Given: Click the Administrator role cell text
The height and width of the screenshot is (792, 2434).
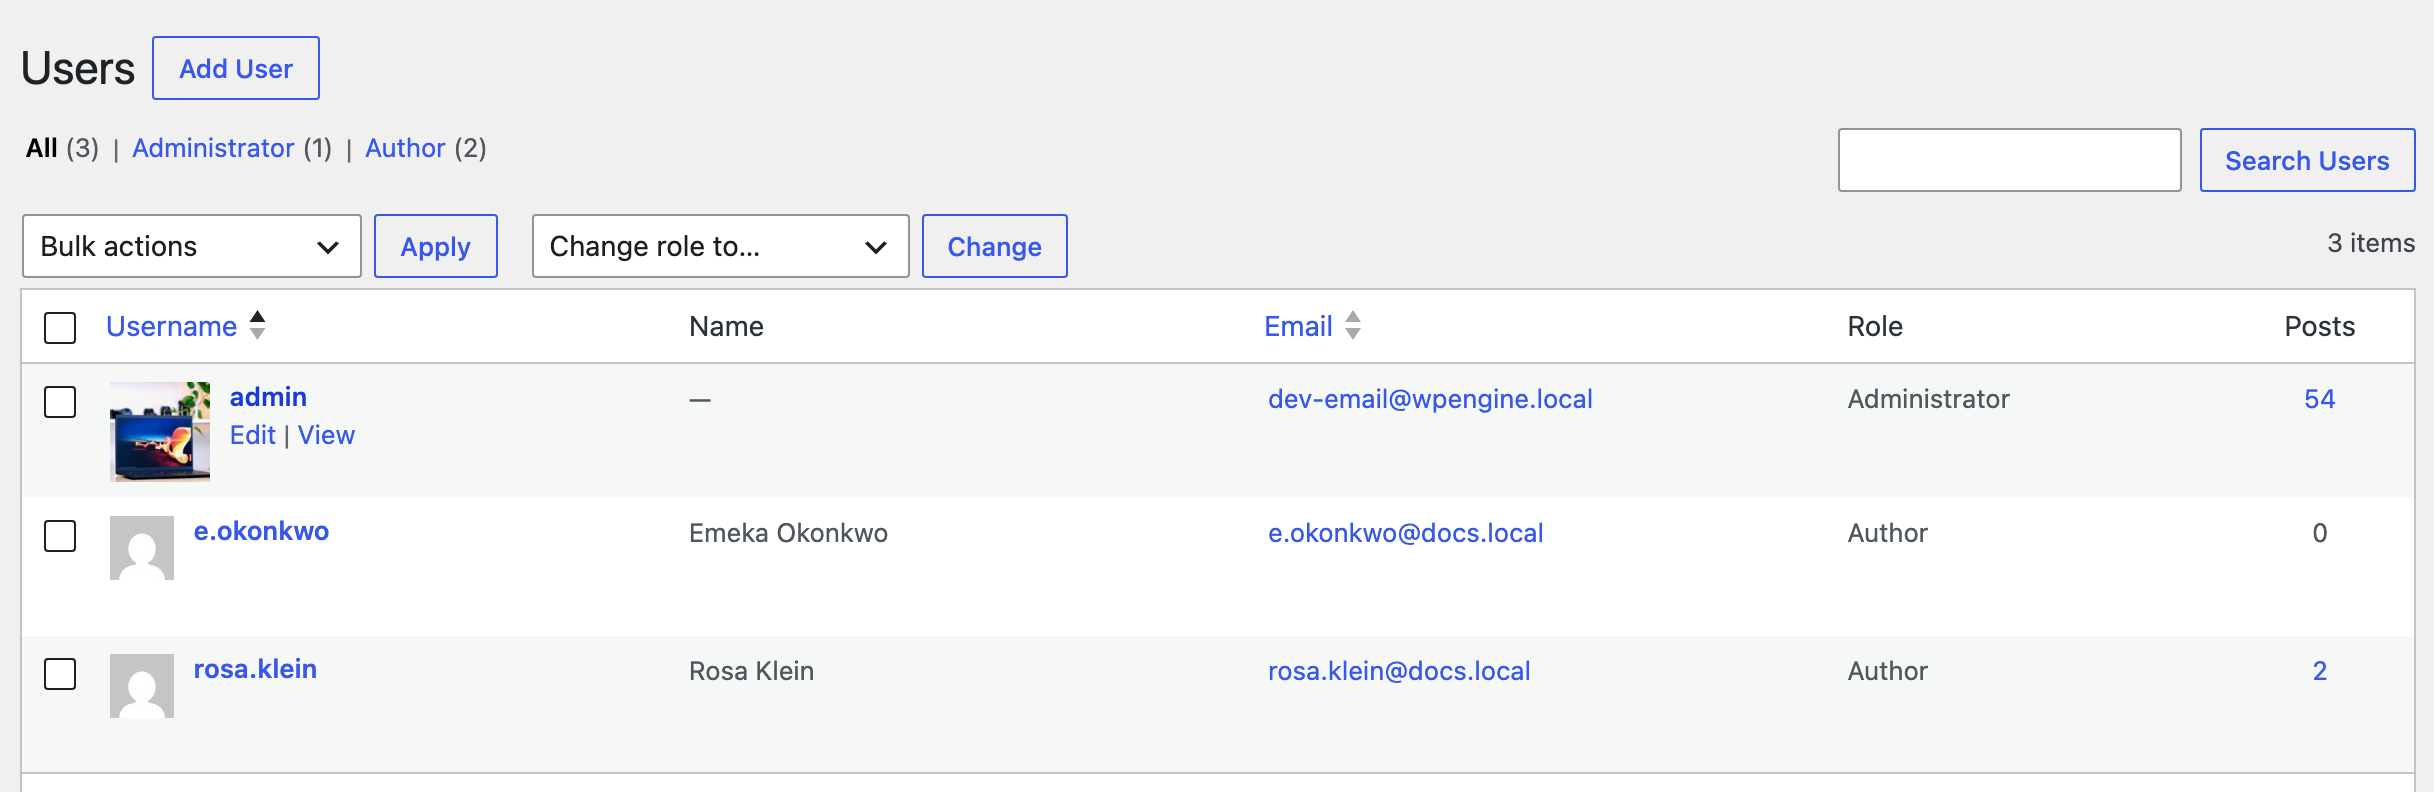Looking at the screenshot, I should pyautogui.click(x=1928, y=399).
